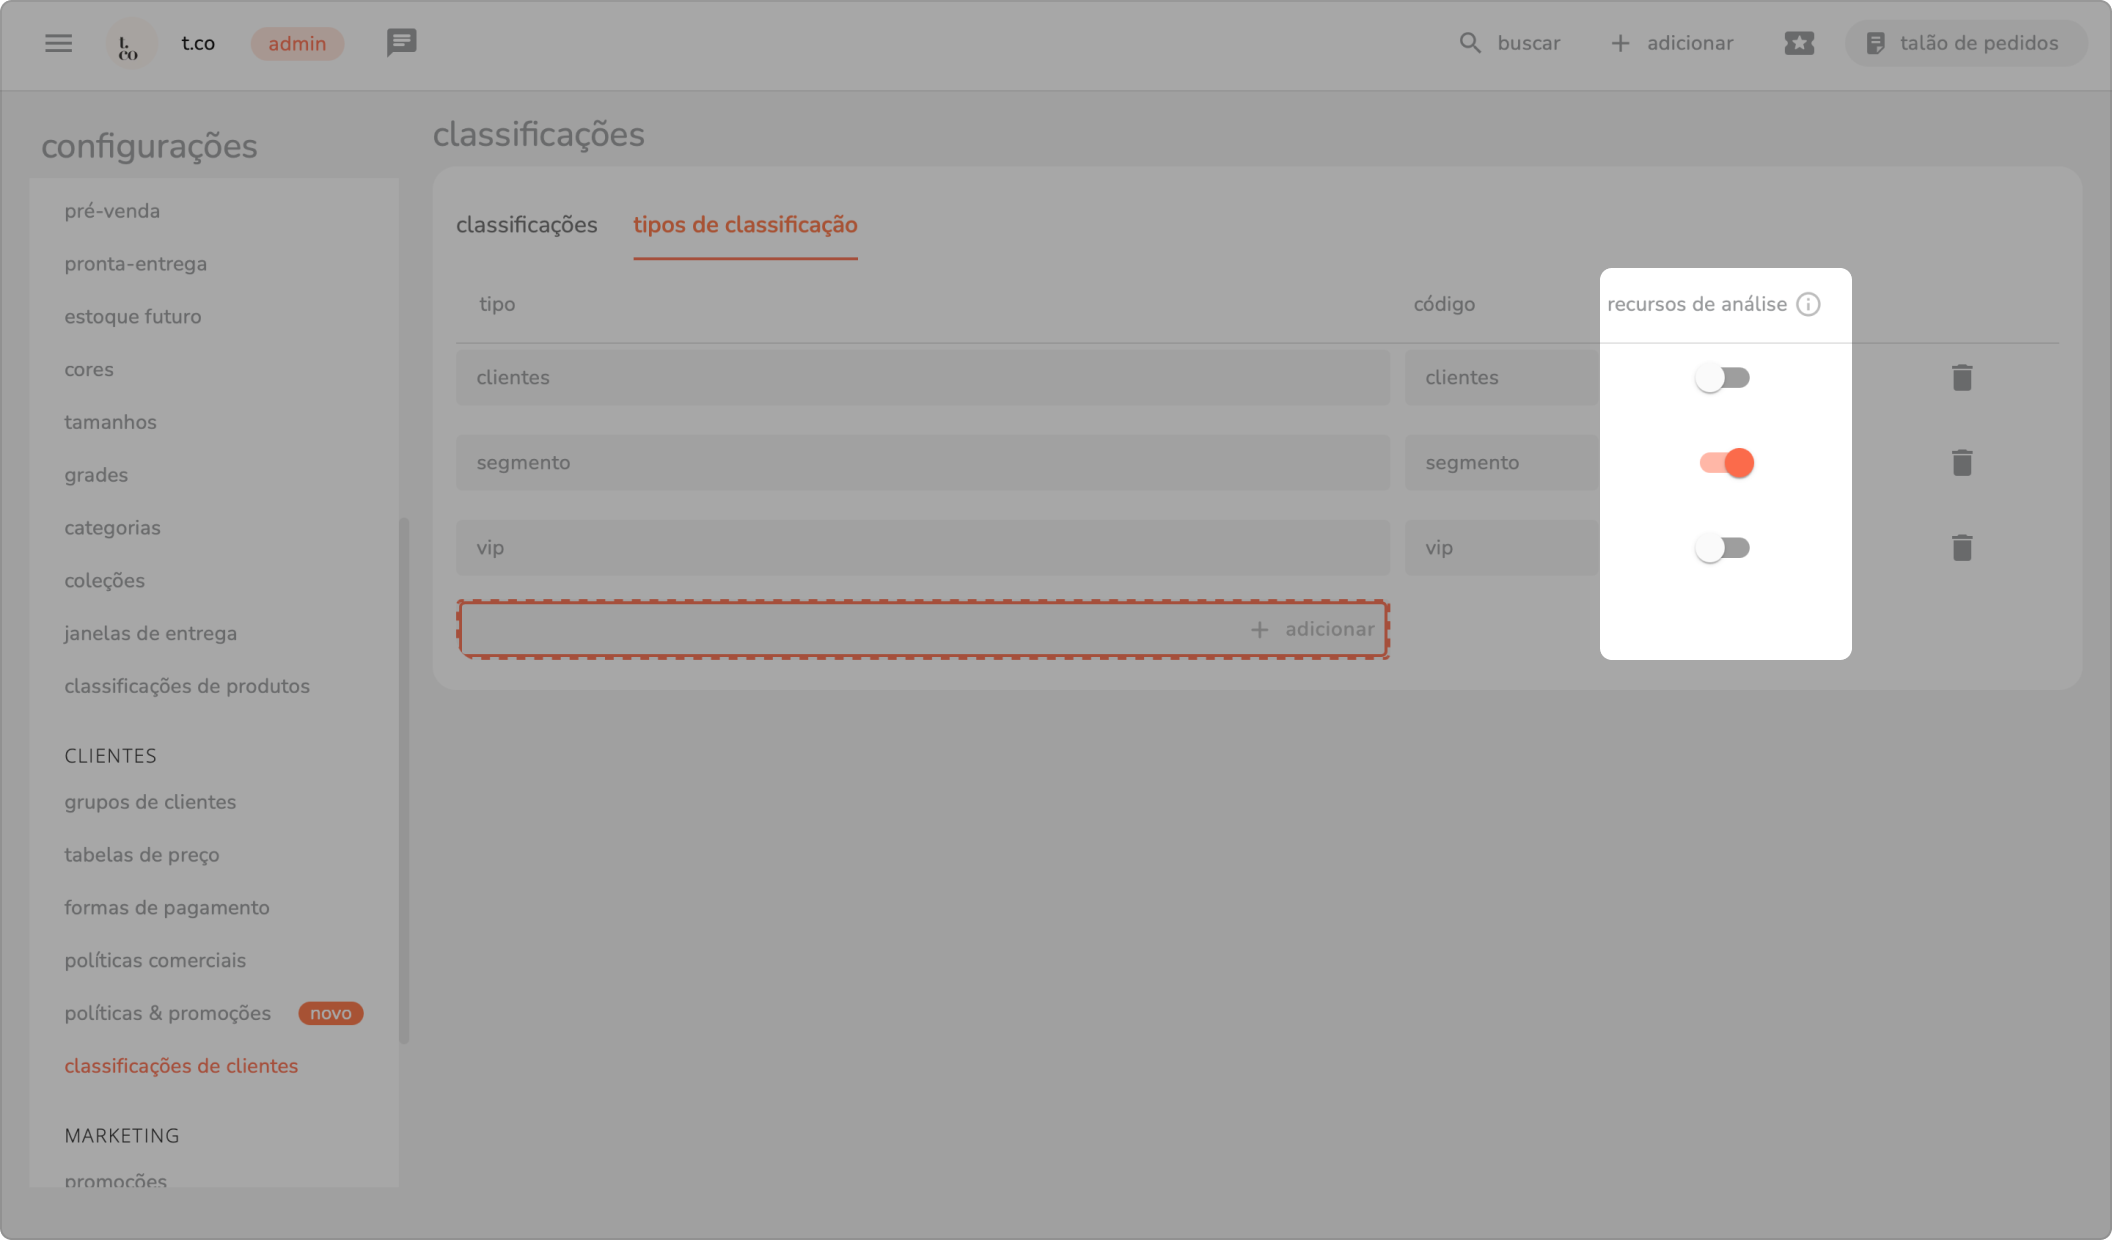This screenshot has width=2112, height=1240.
Task: Click the t.co logo avatar
Action: coord(130,44)
